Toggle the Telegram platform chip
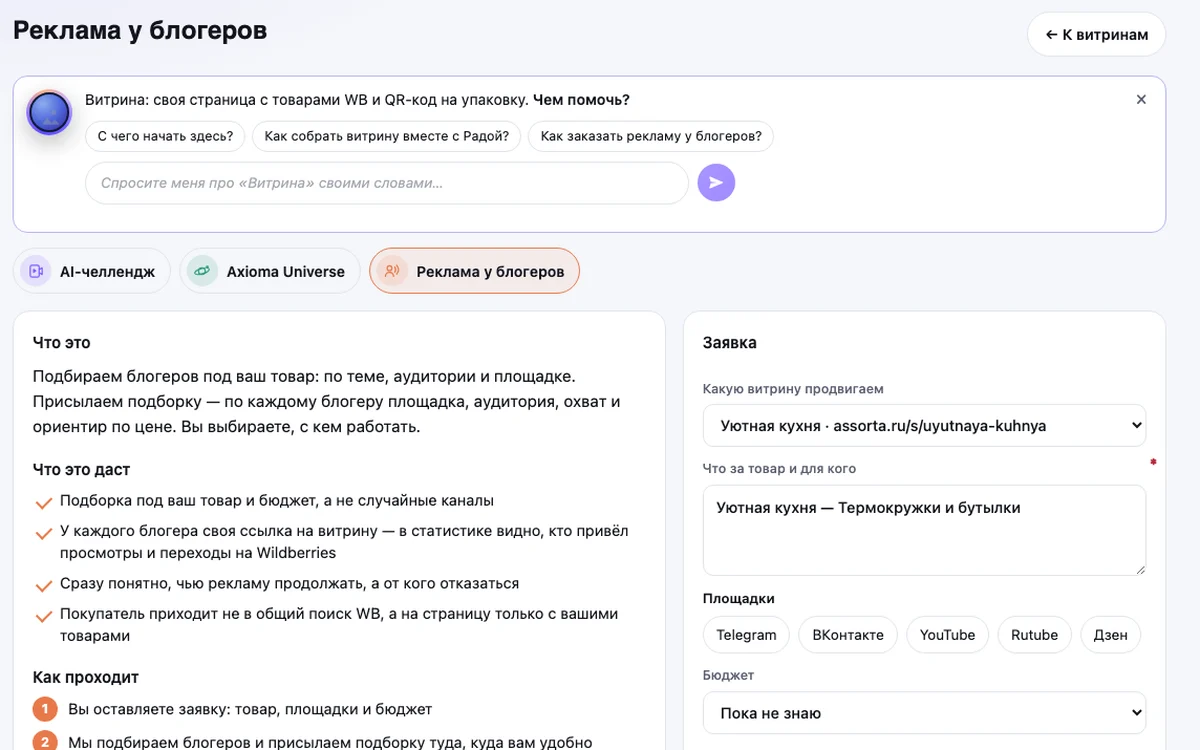This screenshot has width=1200, height=750. click(x=746, y=635)
